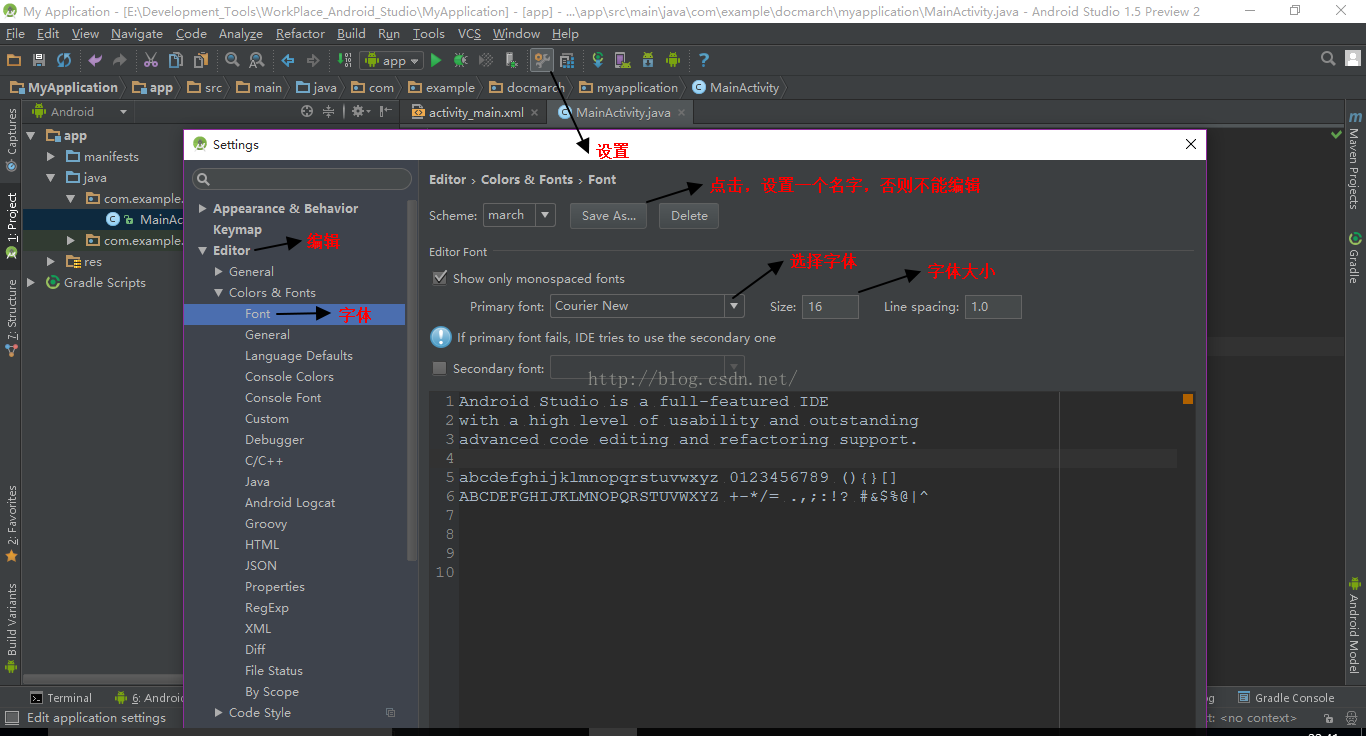Viewport: 1366px width, 736px height.
Task: Start Debug with the bug icon
Action: click(461, 60)
